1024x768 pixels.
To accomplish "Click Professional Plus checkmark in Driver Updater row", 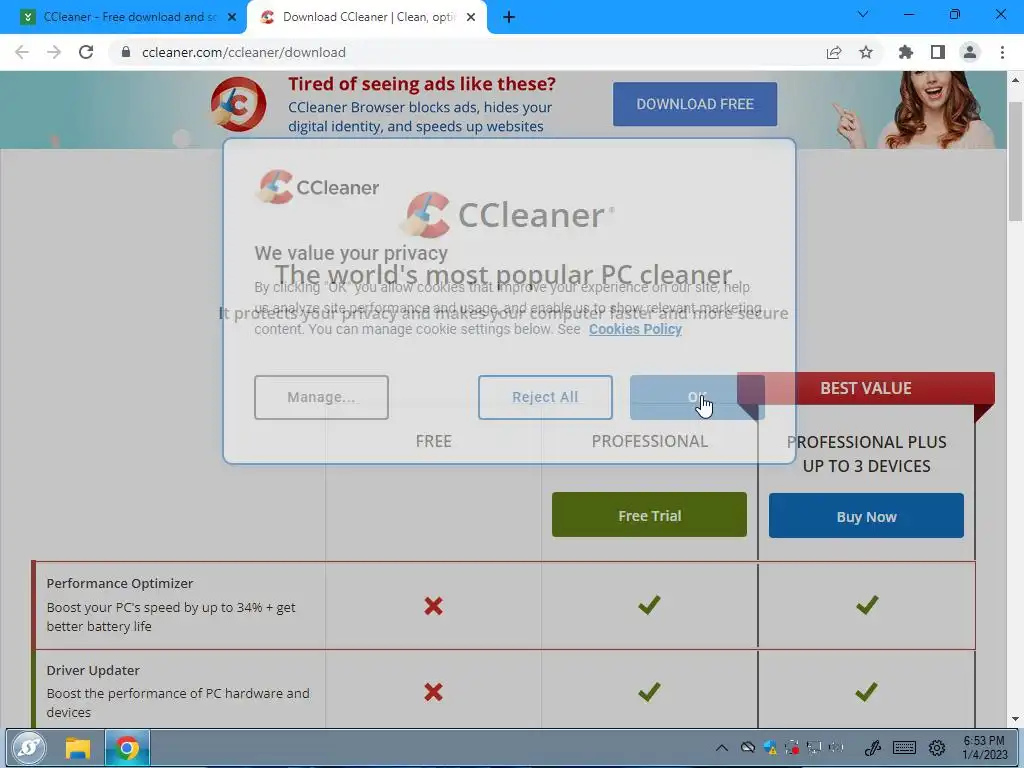I will point(867,691).
